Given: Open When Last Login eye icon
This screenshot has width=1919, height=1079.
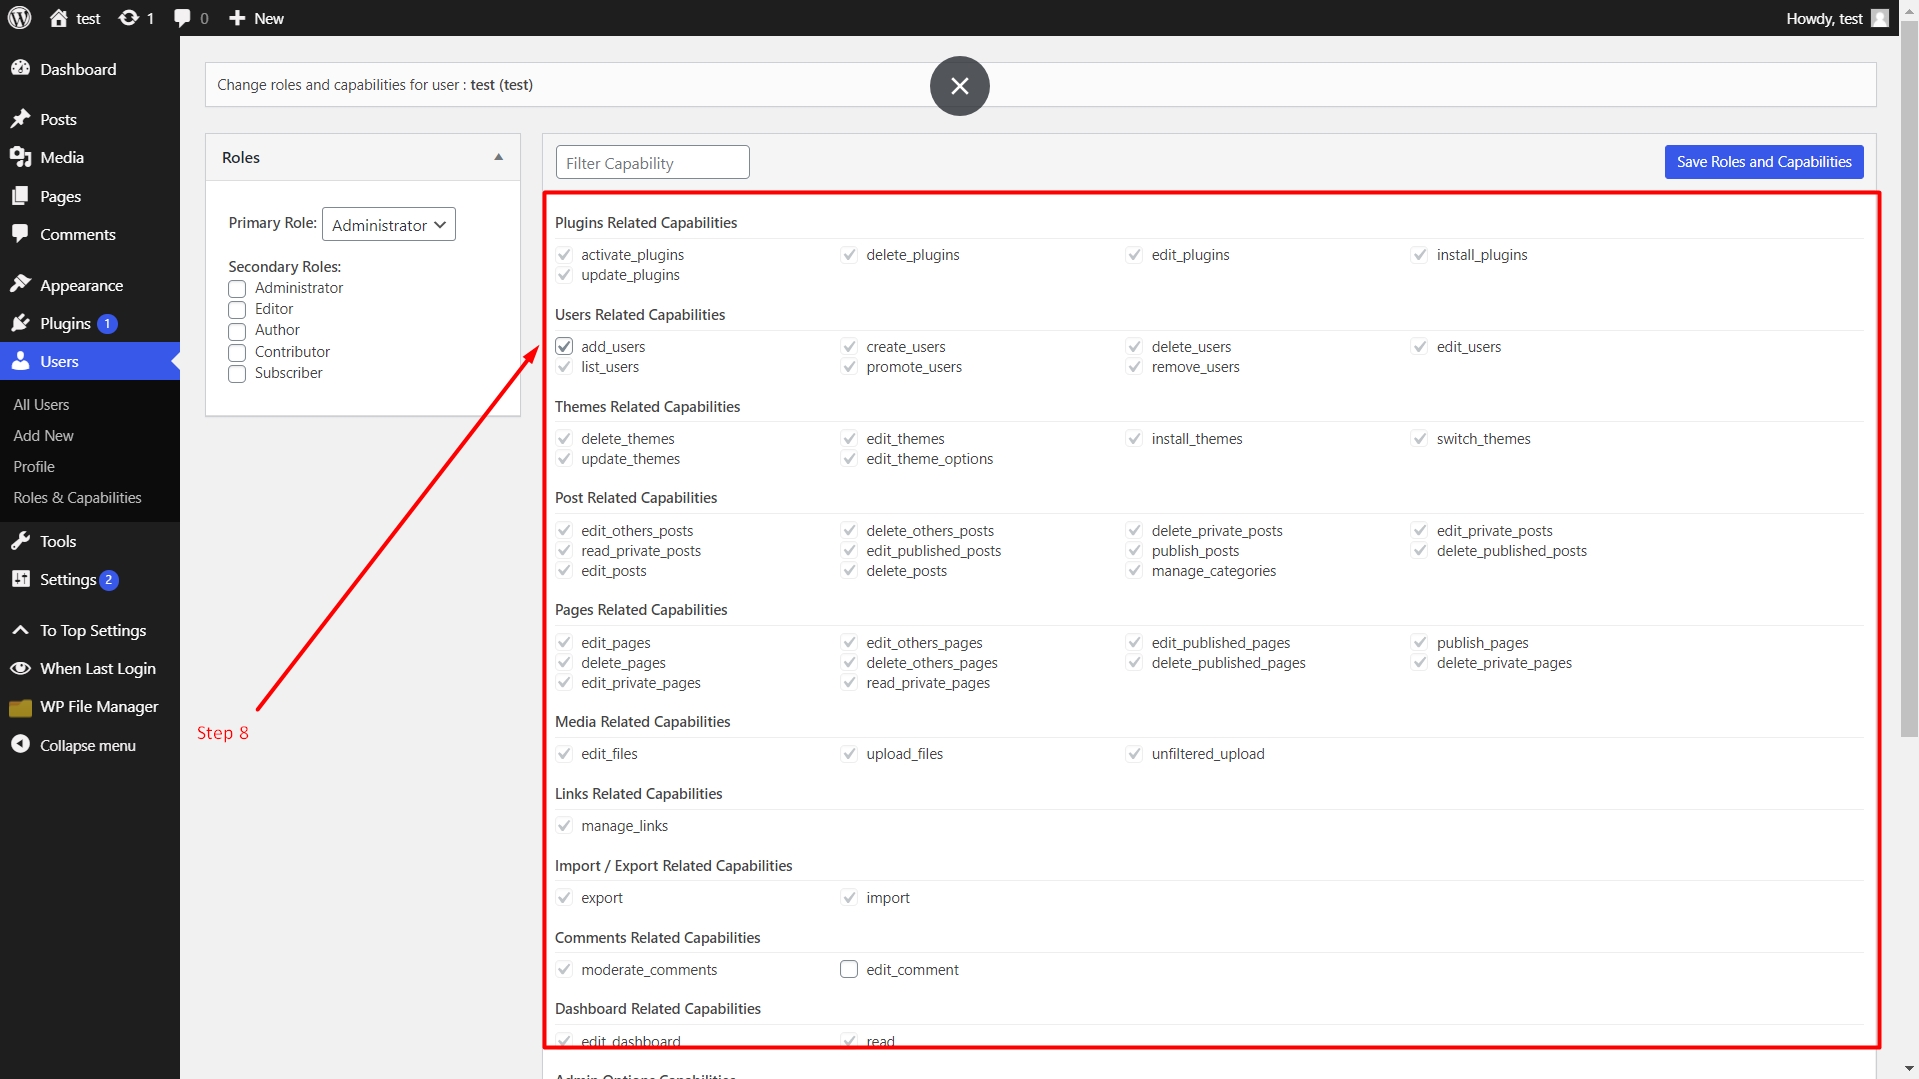Looking at the screenshot, I should point(20,668).
